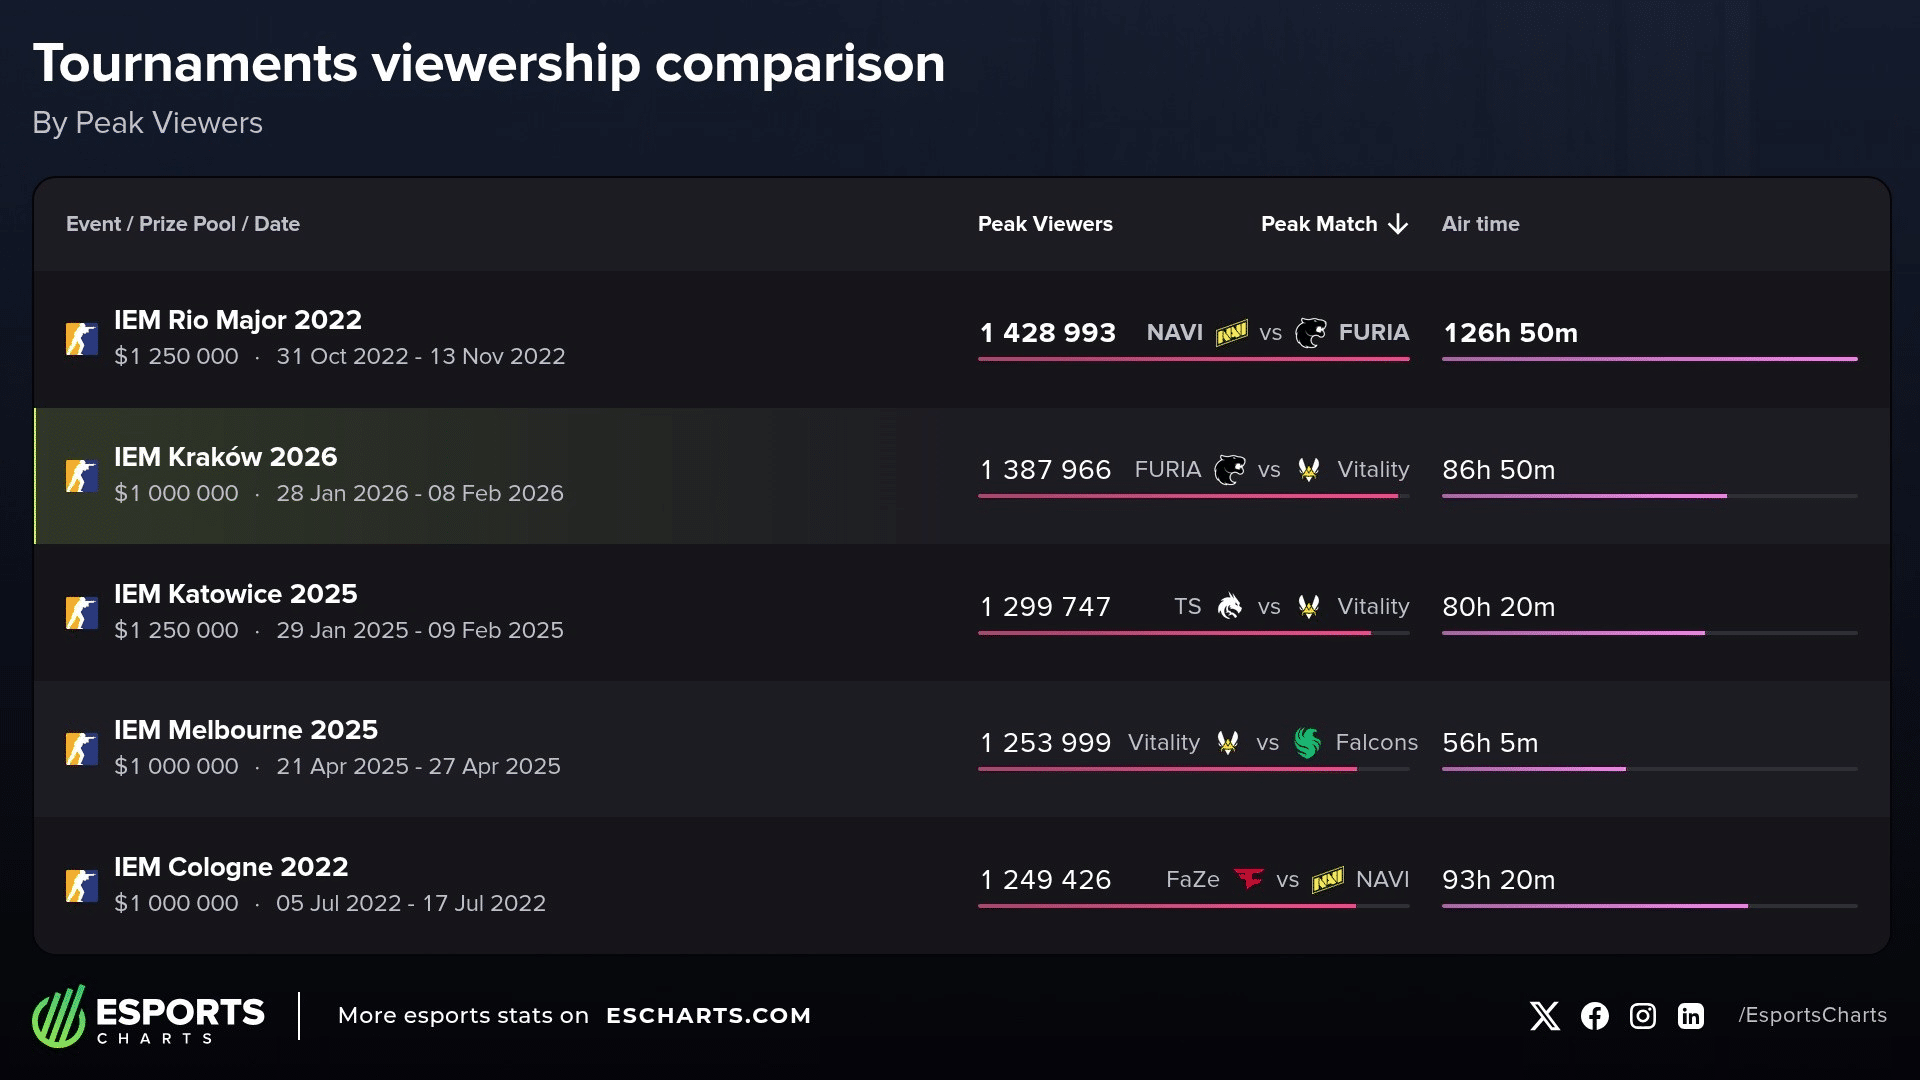Click the FURIA panther logo in the Kraków row

pos(1229,469)
